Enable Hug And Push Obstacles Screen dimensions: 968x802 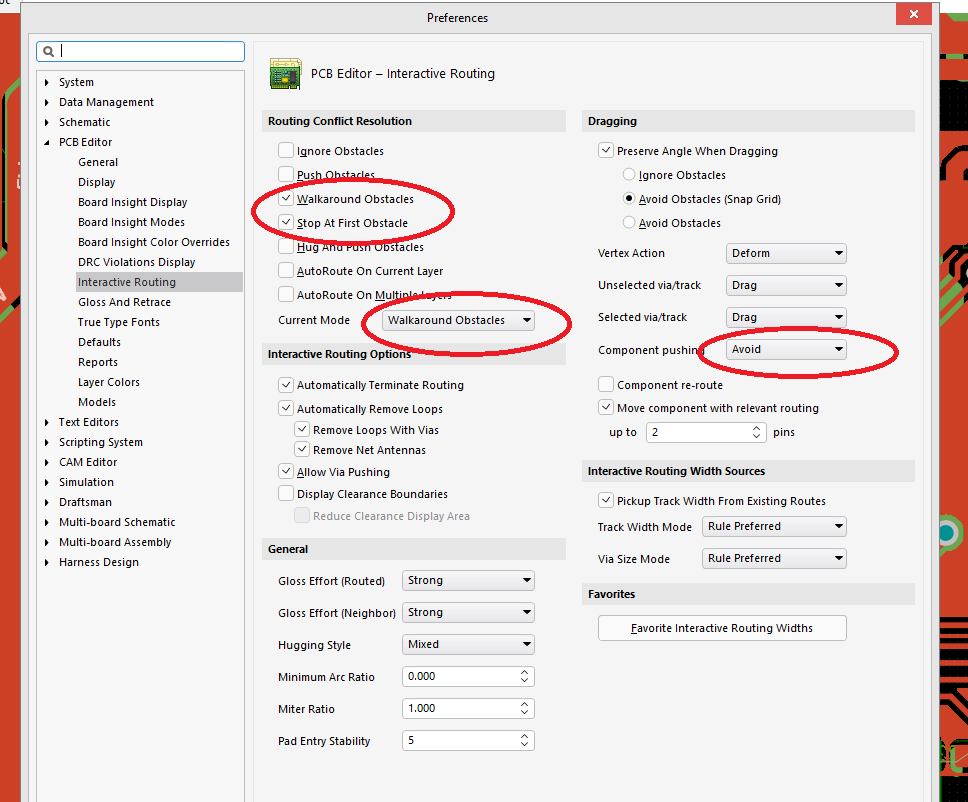286,246
